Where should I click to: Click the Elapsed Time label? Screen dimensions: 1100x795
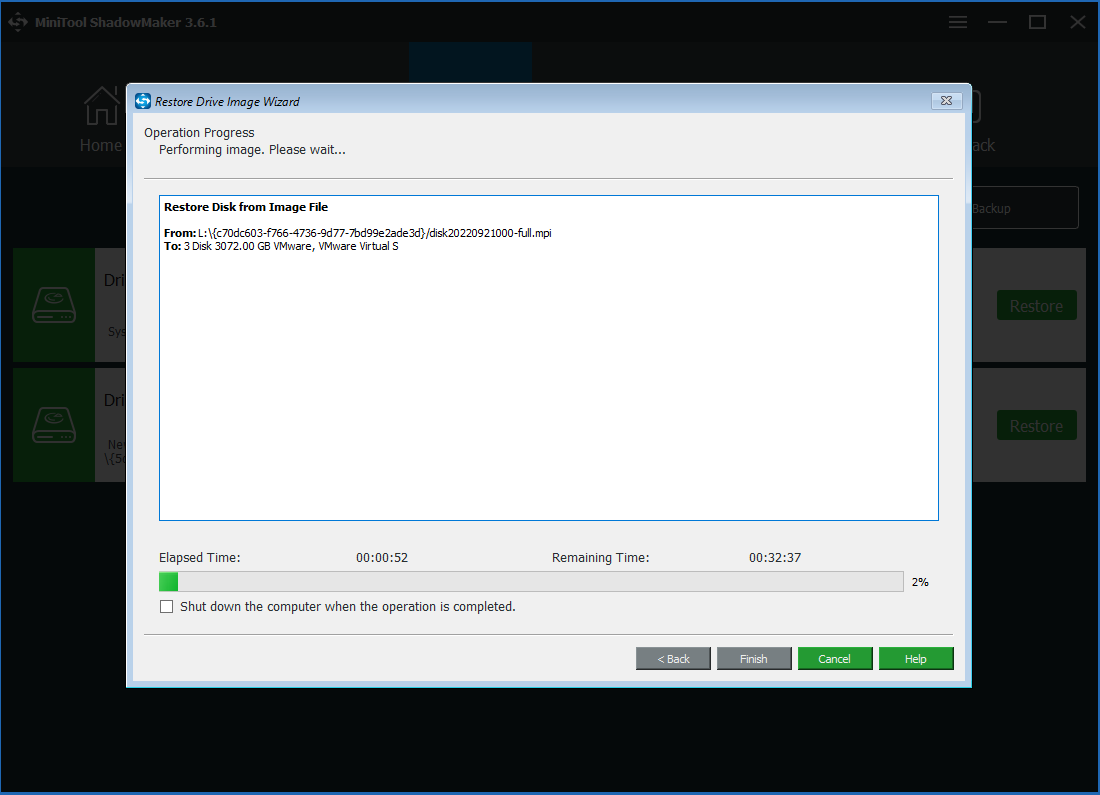[x=199, y=558]
